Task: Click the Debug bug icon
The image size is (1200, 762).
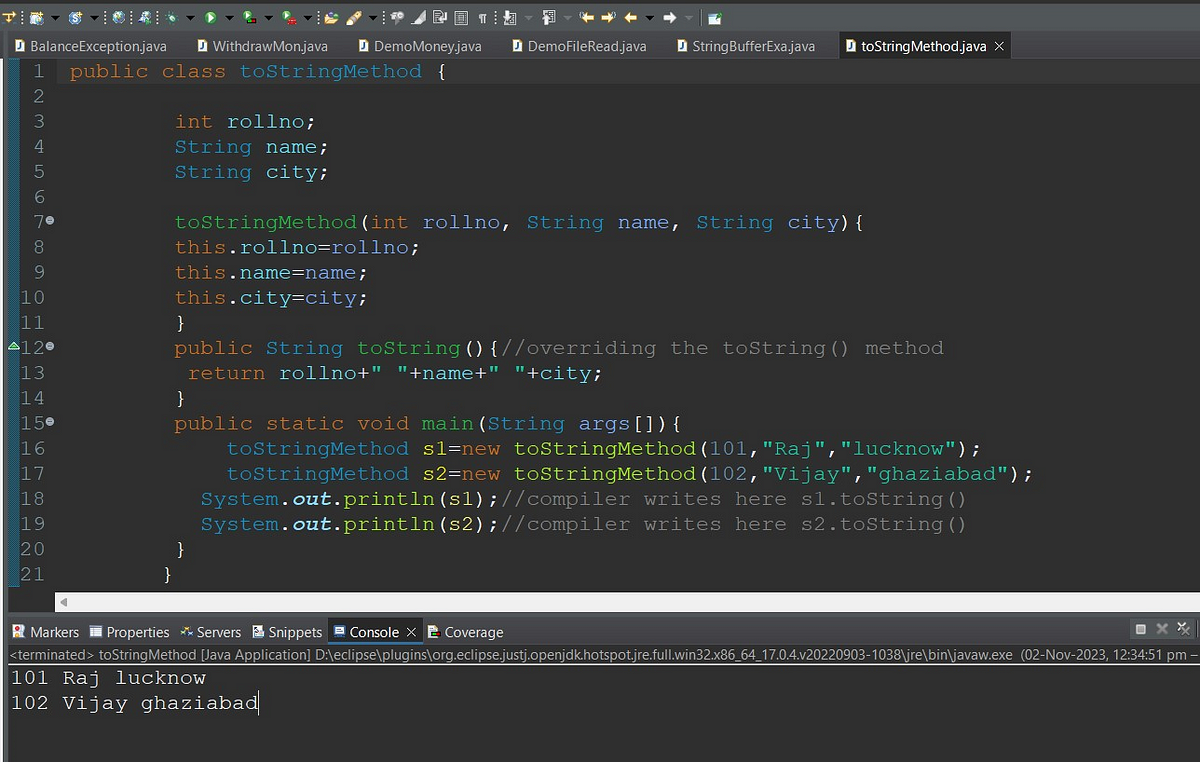Action: click(x=171, y=18)
